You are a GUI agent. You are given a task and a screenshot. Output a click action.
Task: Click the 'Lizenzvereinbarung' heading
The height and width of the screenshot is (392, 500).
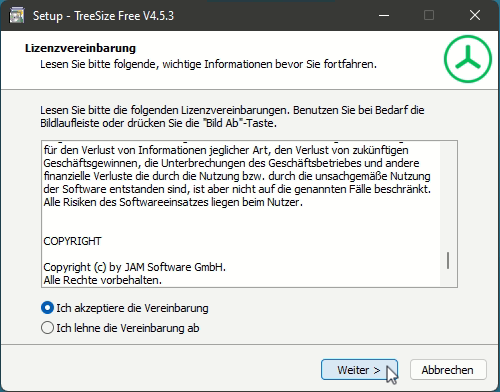click(x=80, y=48)
